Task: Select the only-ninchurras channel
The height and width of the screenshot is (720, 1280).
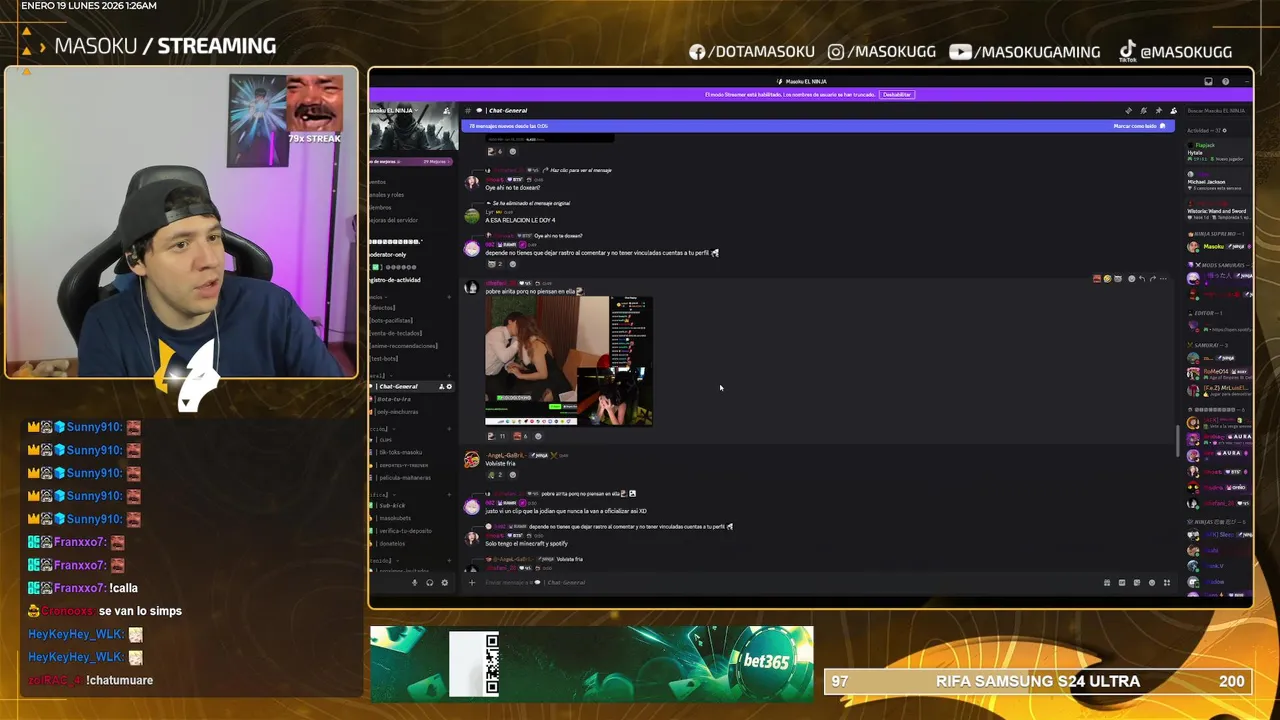Action: pos(397,412)
